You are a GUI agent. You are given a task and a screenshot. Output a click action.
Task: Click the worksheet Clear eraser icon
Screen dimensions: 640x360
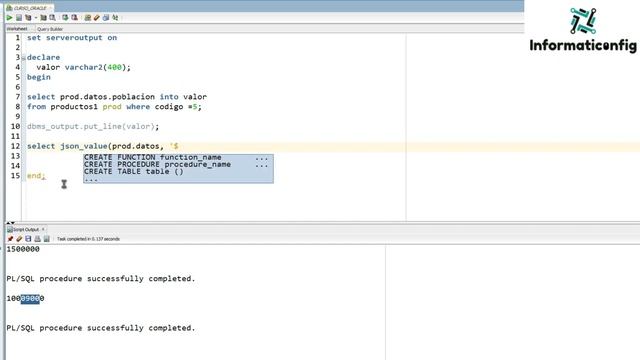tap(97, 18)
